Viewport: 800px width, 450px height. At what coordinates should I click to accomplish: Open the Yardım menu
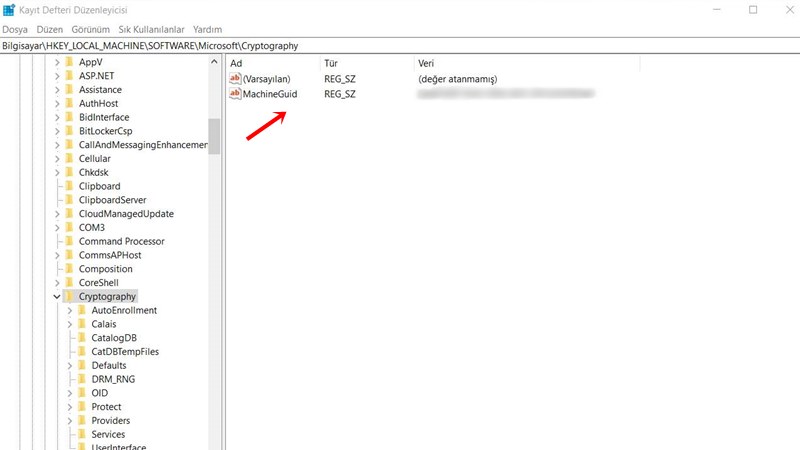click(x=207, y=30)
